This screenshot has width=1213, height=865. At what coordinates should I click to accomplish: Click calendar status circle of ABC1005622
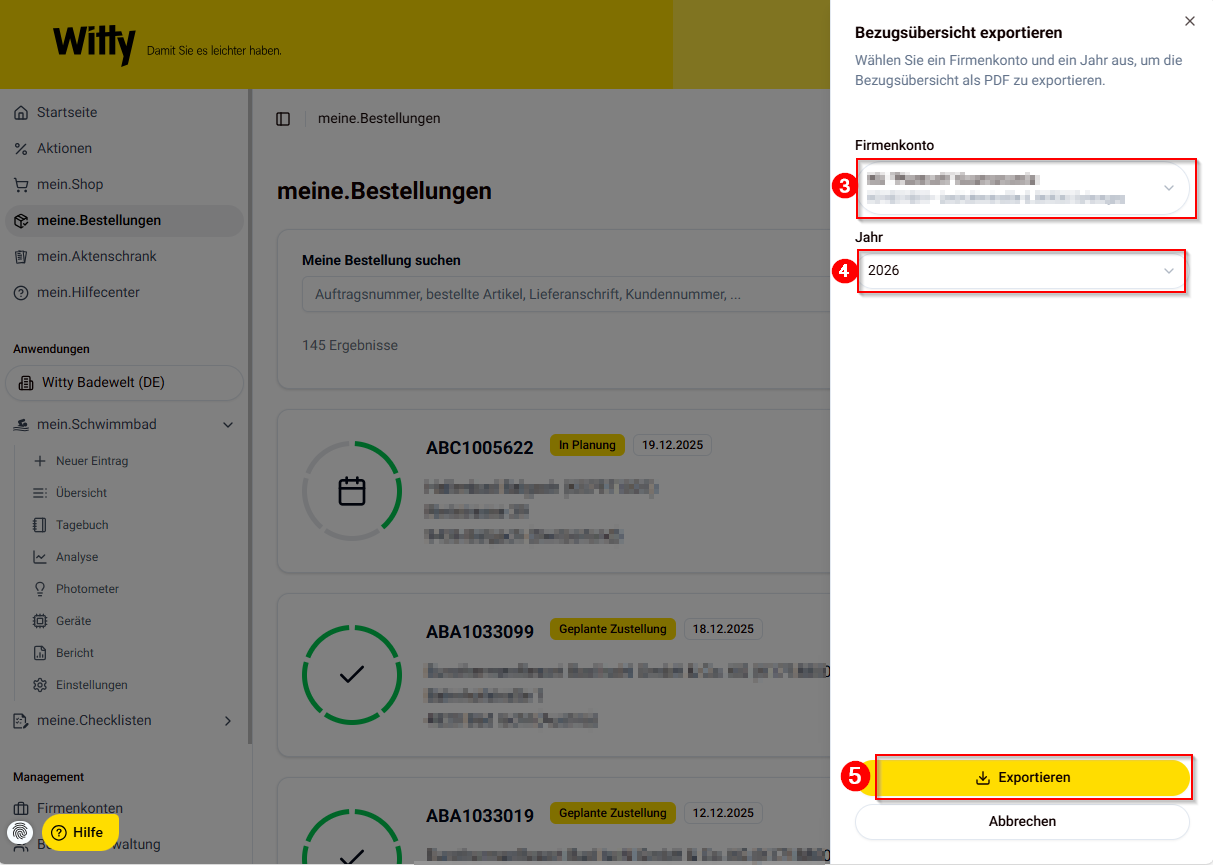coord(352,491)
